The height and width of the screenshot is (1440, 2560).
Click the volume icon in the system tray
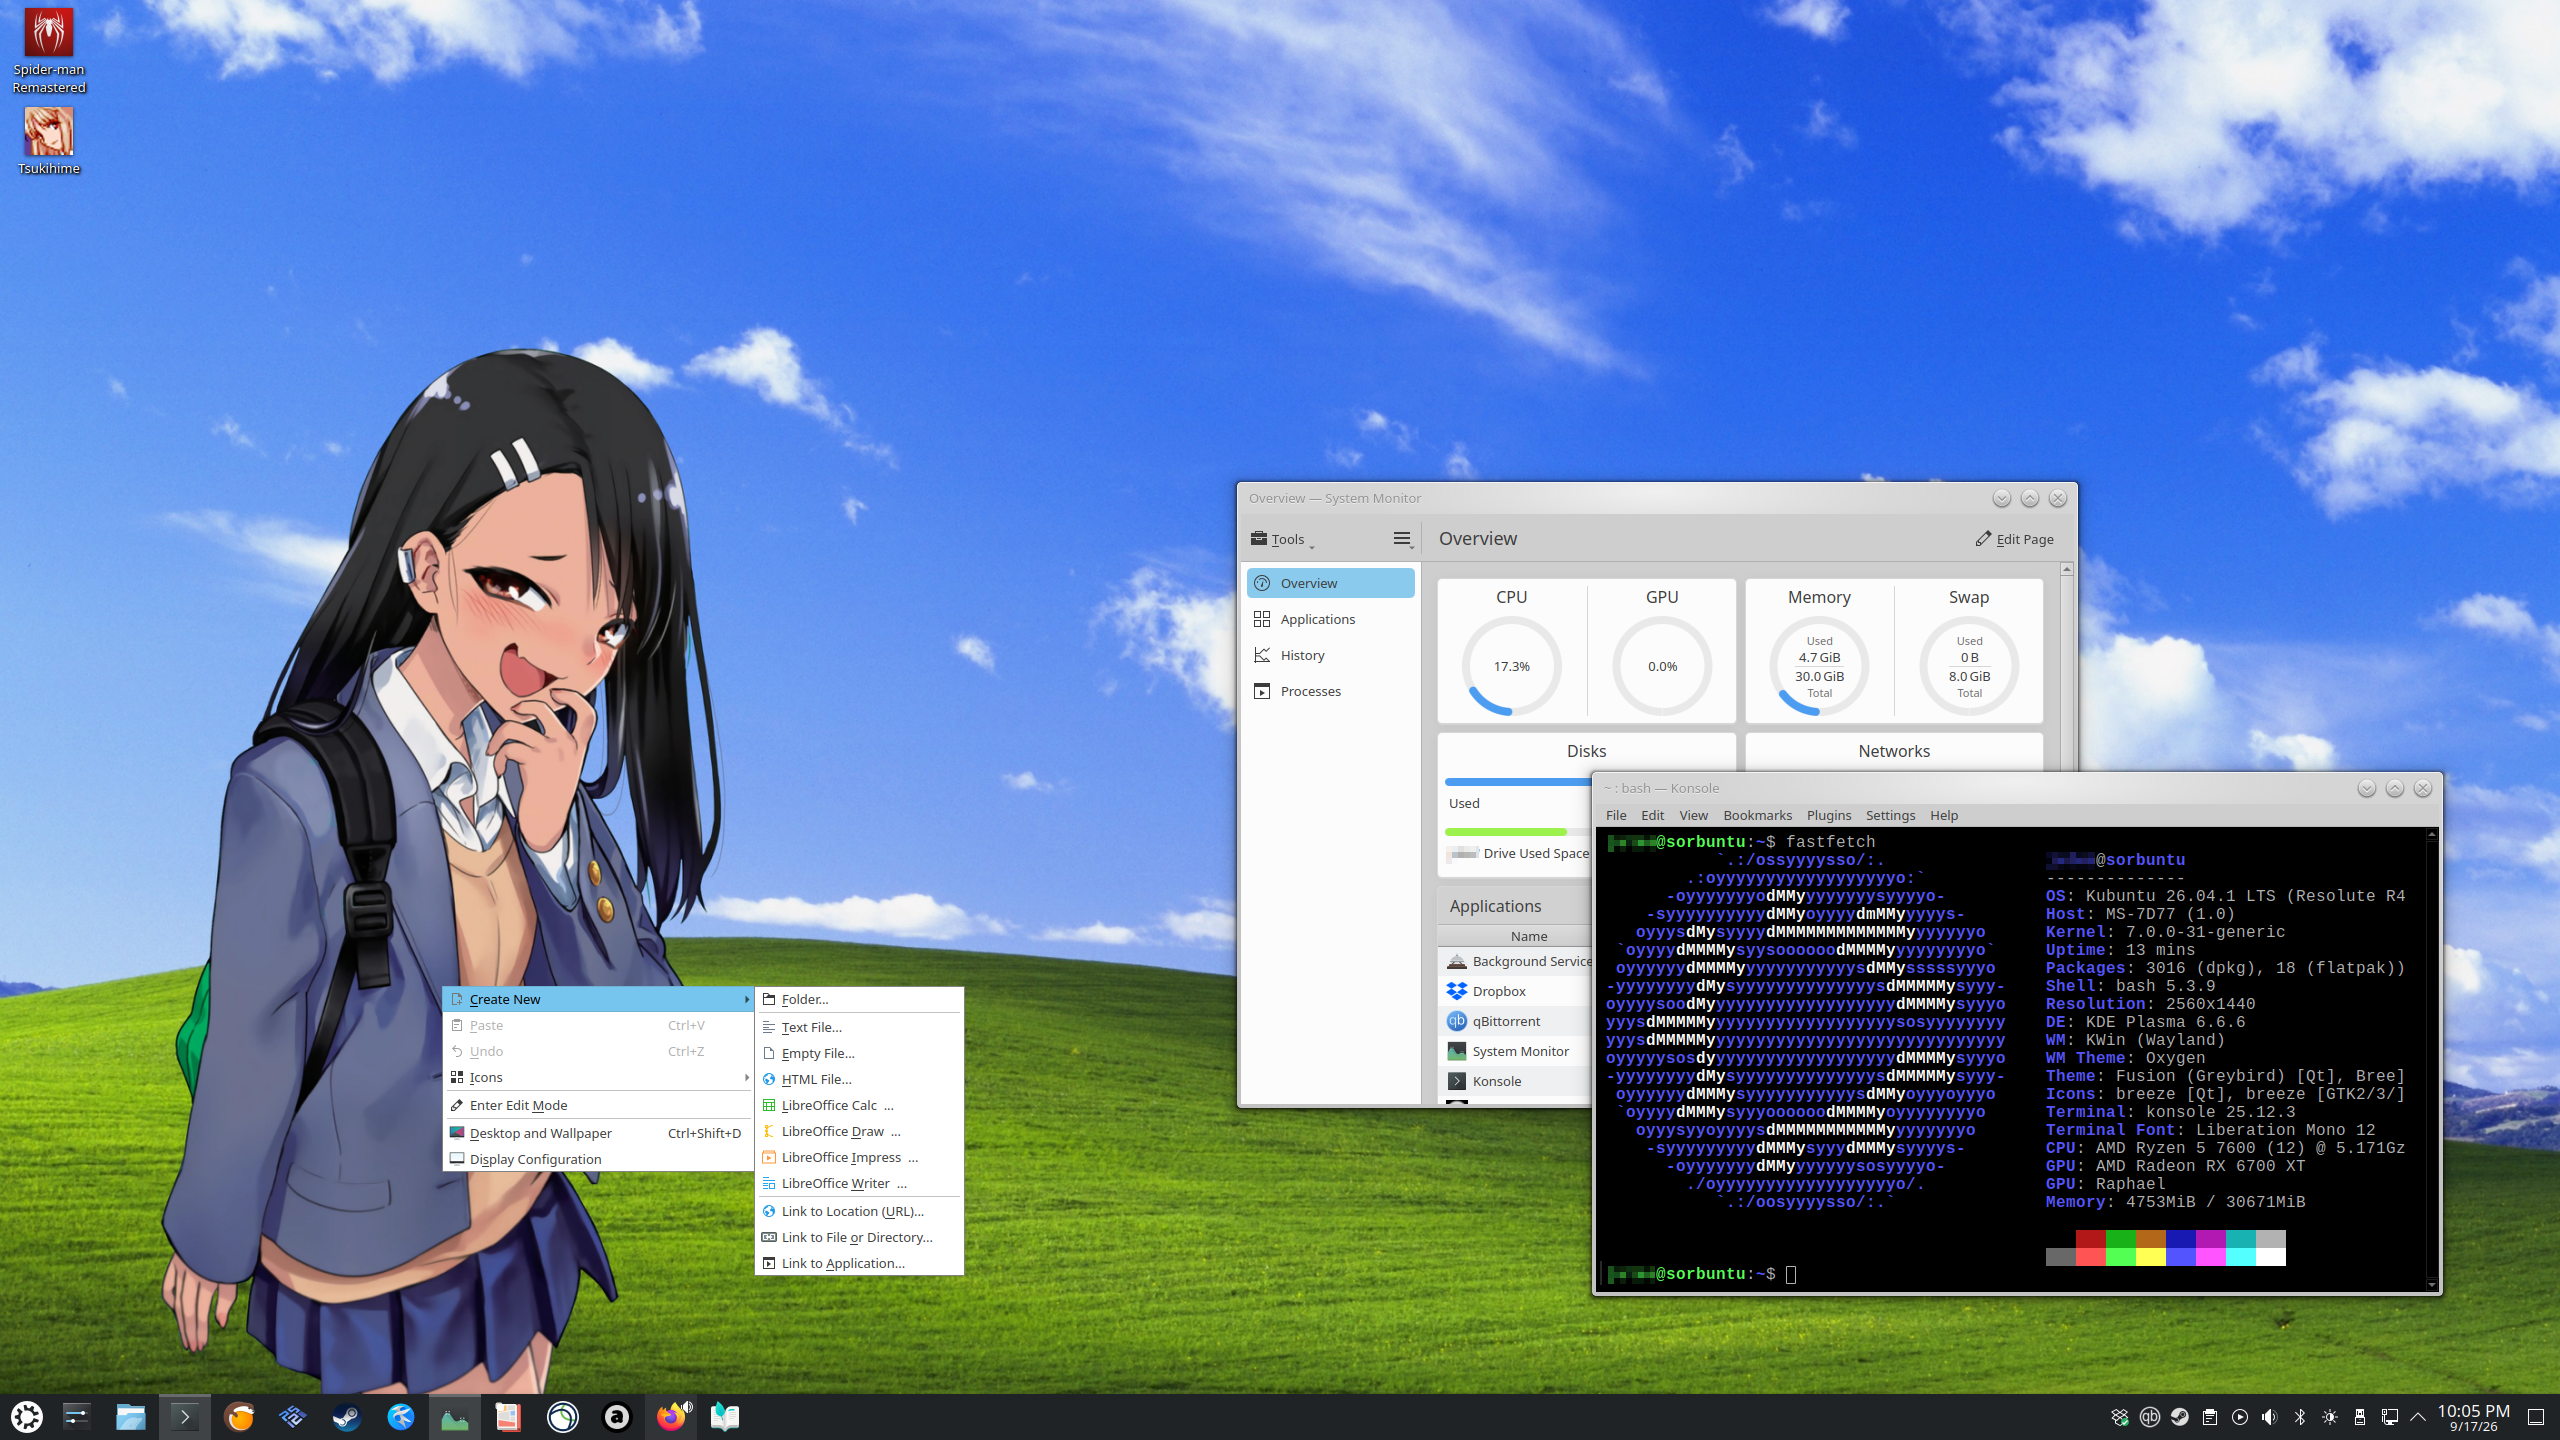click(2270, 1417)
